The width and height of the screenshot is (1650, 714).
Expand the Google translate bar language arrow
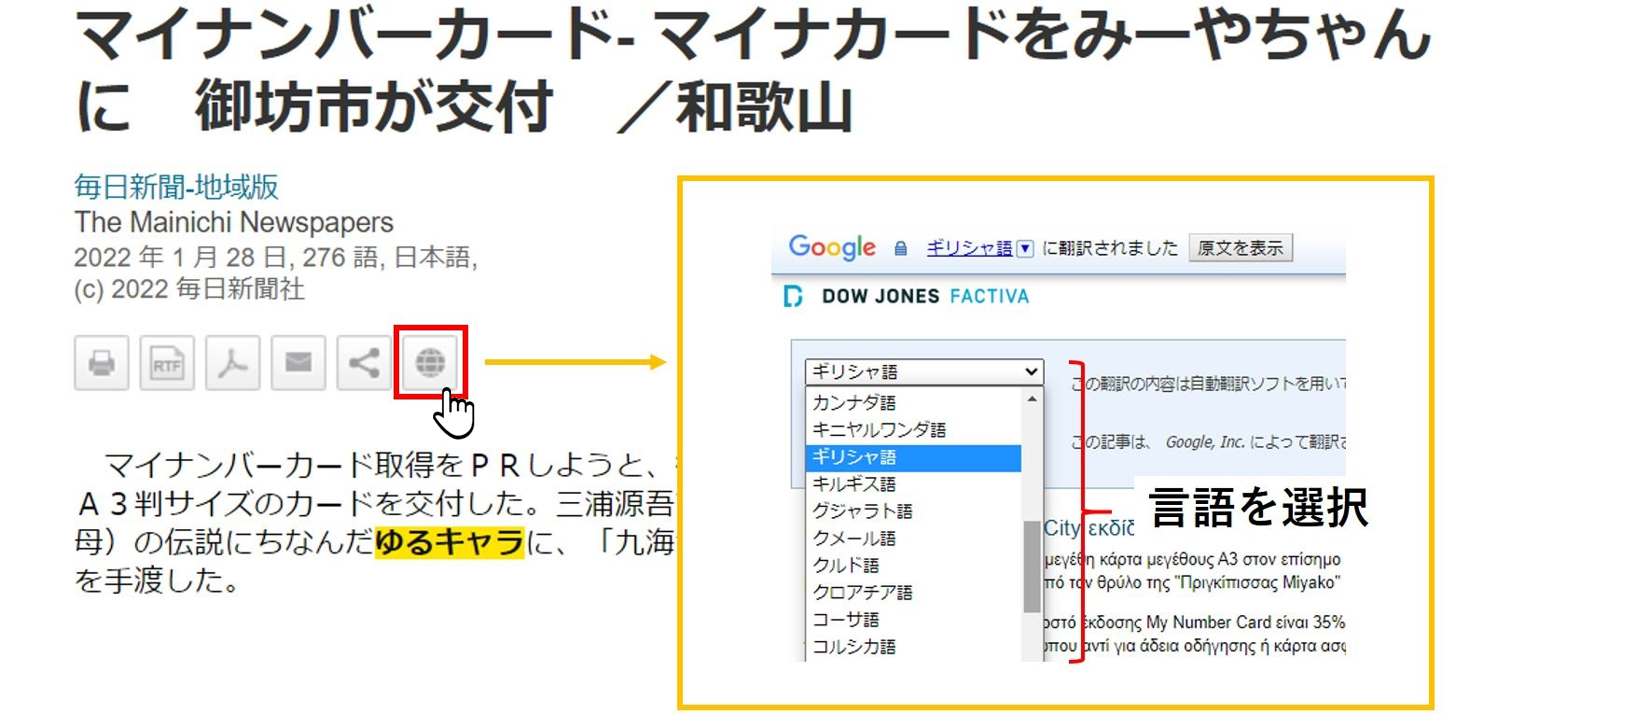click(x=1025, y=249)
